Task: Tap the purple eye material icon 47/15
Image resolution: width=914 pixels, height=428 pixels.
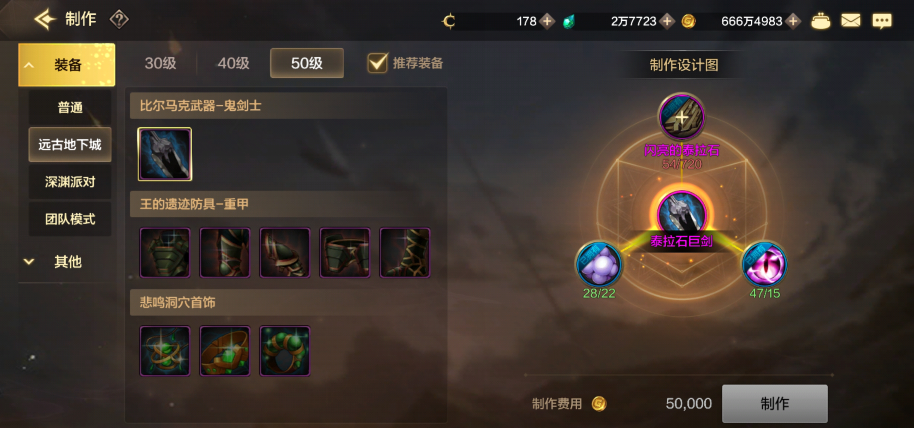Action: coord(764,265)
